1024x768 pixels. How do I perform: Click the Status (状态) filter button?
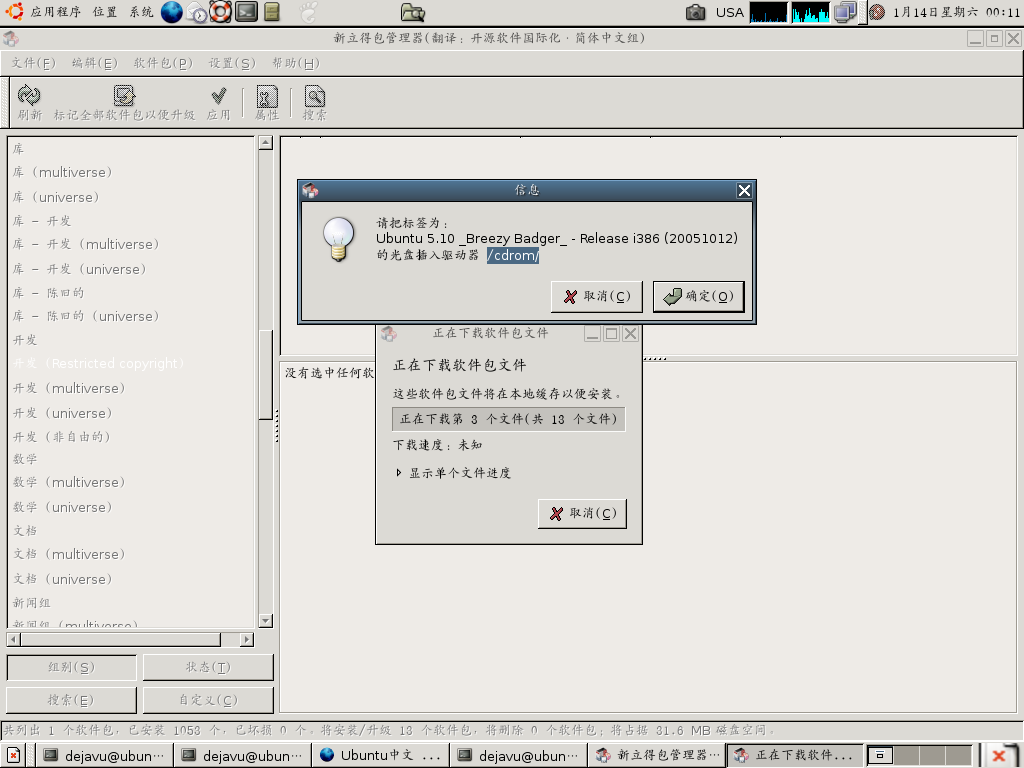coord(208,667)
